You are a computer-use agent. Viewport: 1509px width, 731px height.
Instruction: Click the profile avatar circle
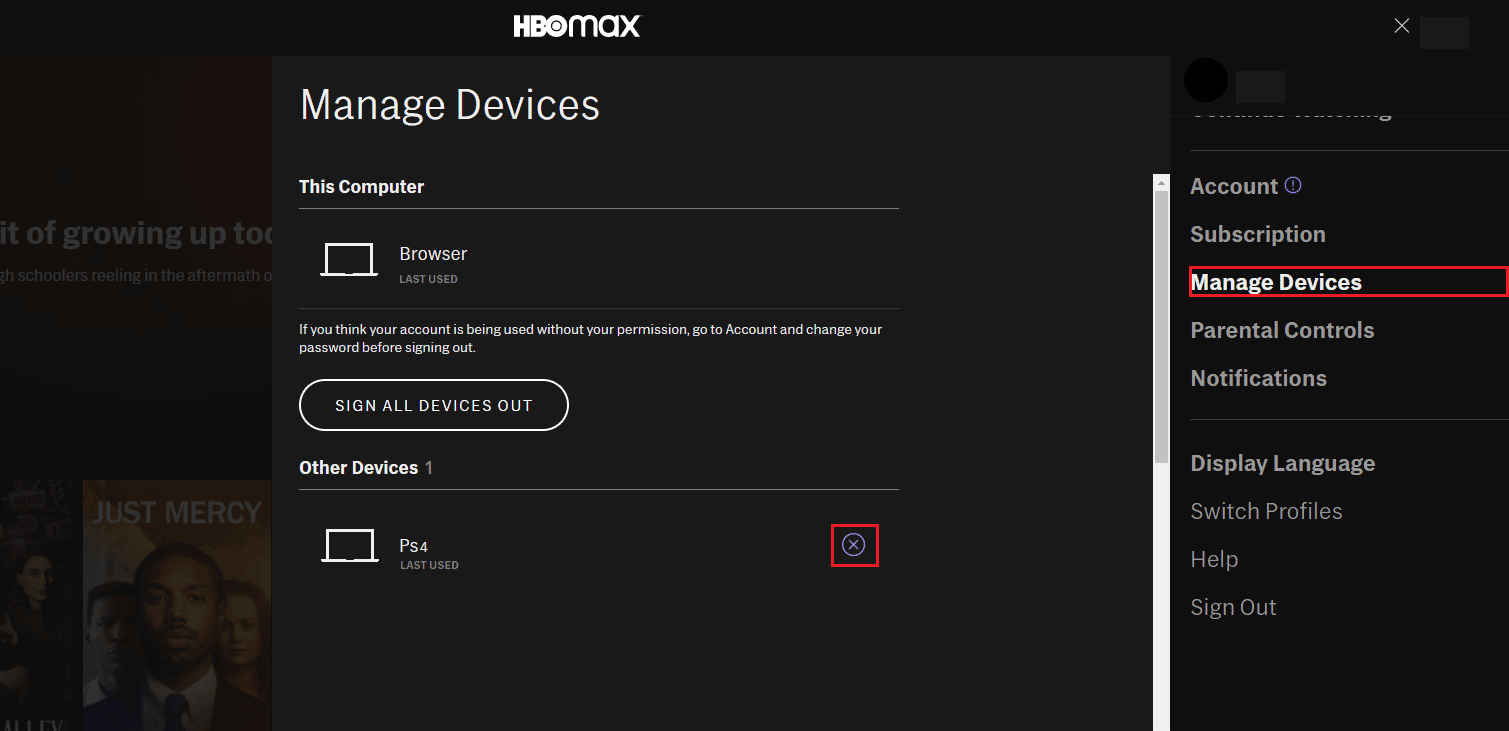coord(1206,80)
